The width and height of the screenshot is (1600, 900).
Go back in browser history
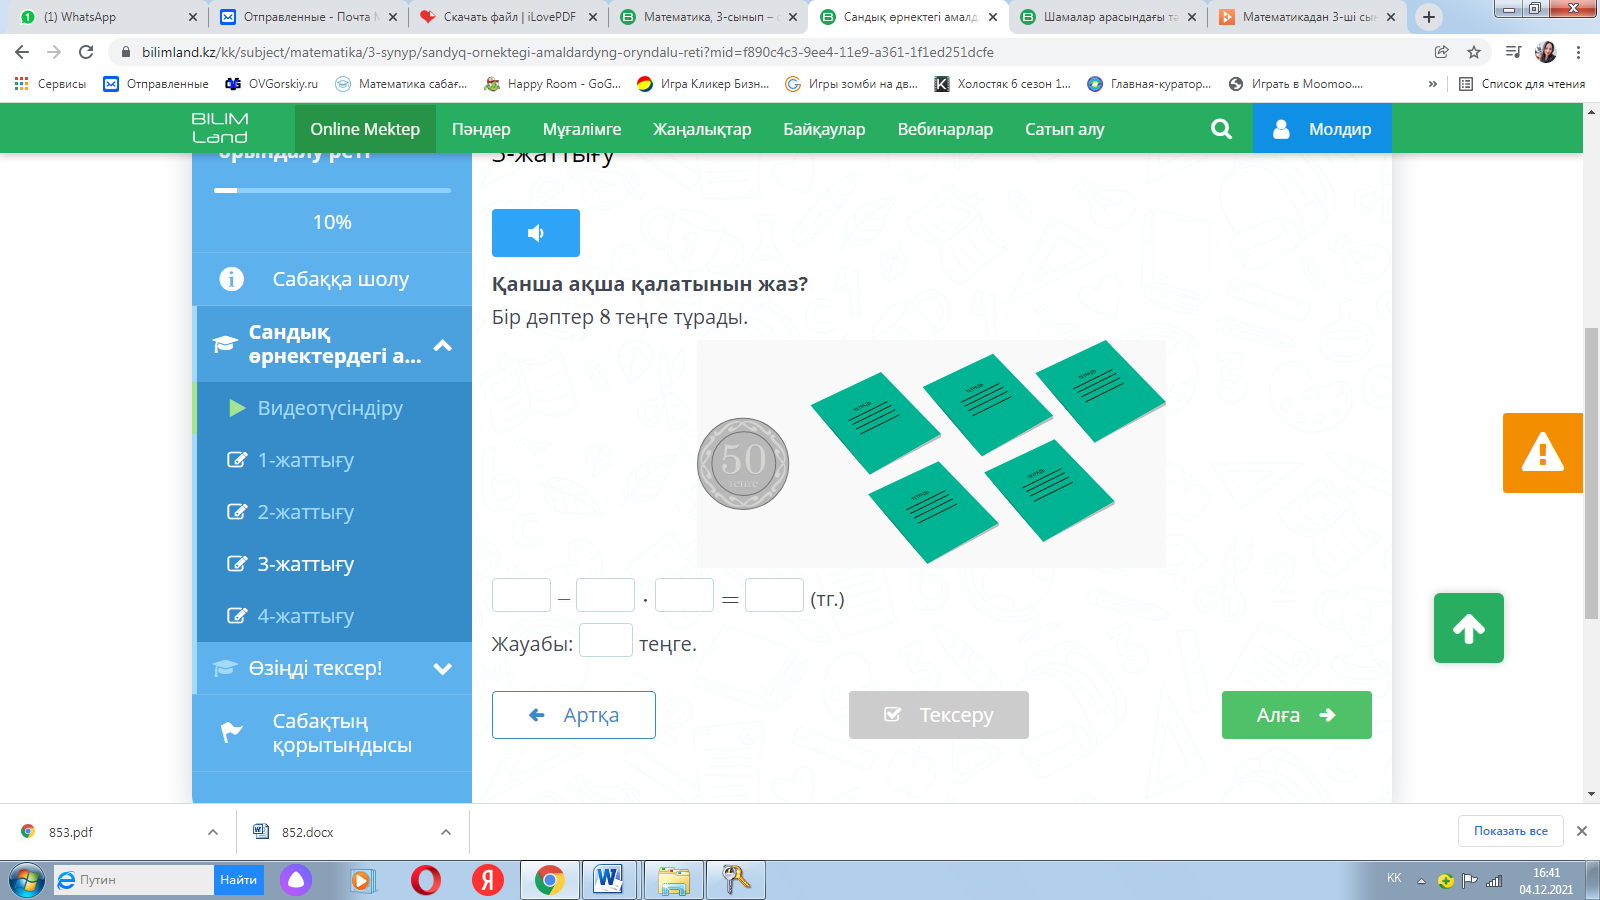point(22,52)
